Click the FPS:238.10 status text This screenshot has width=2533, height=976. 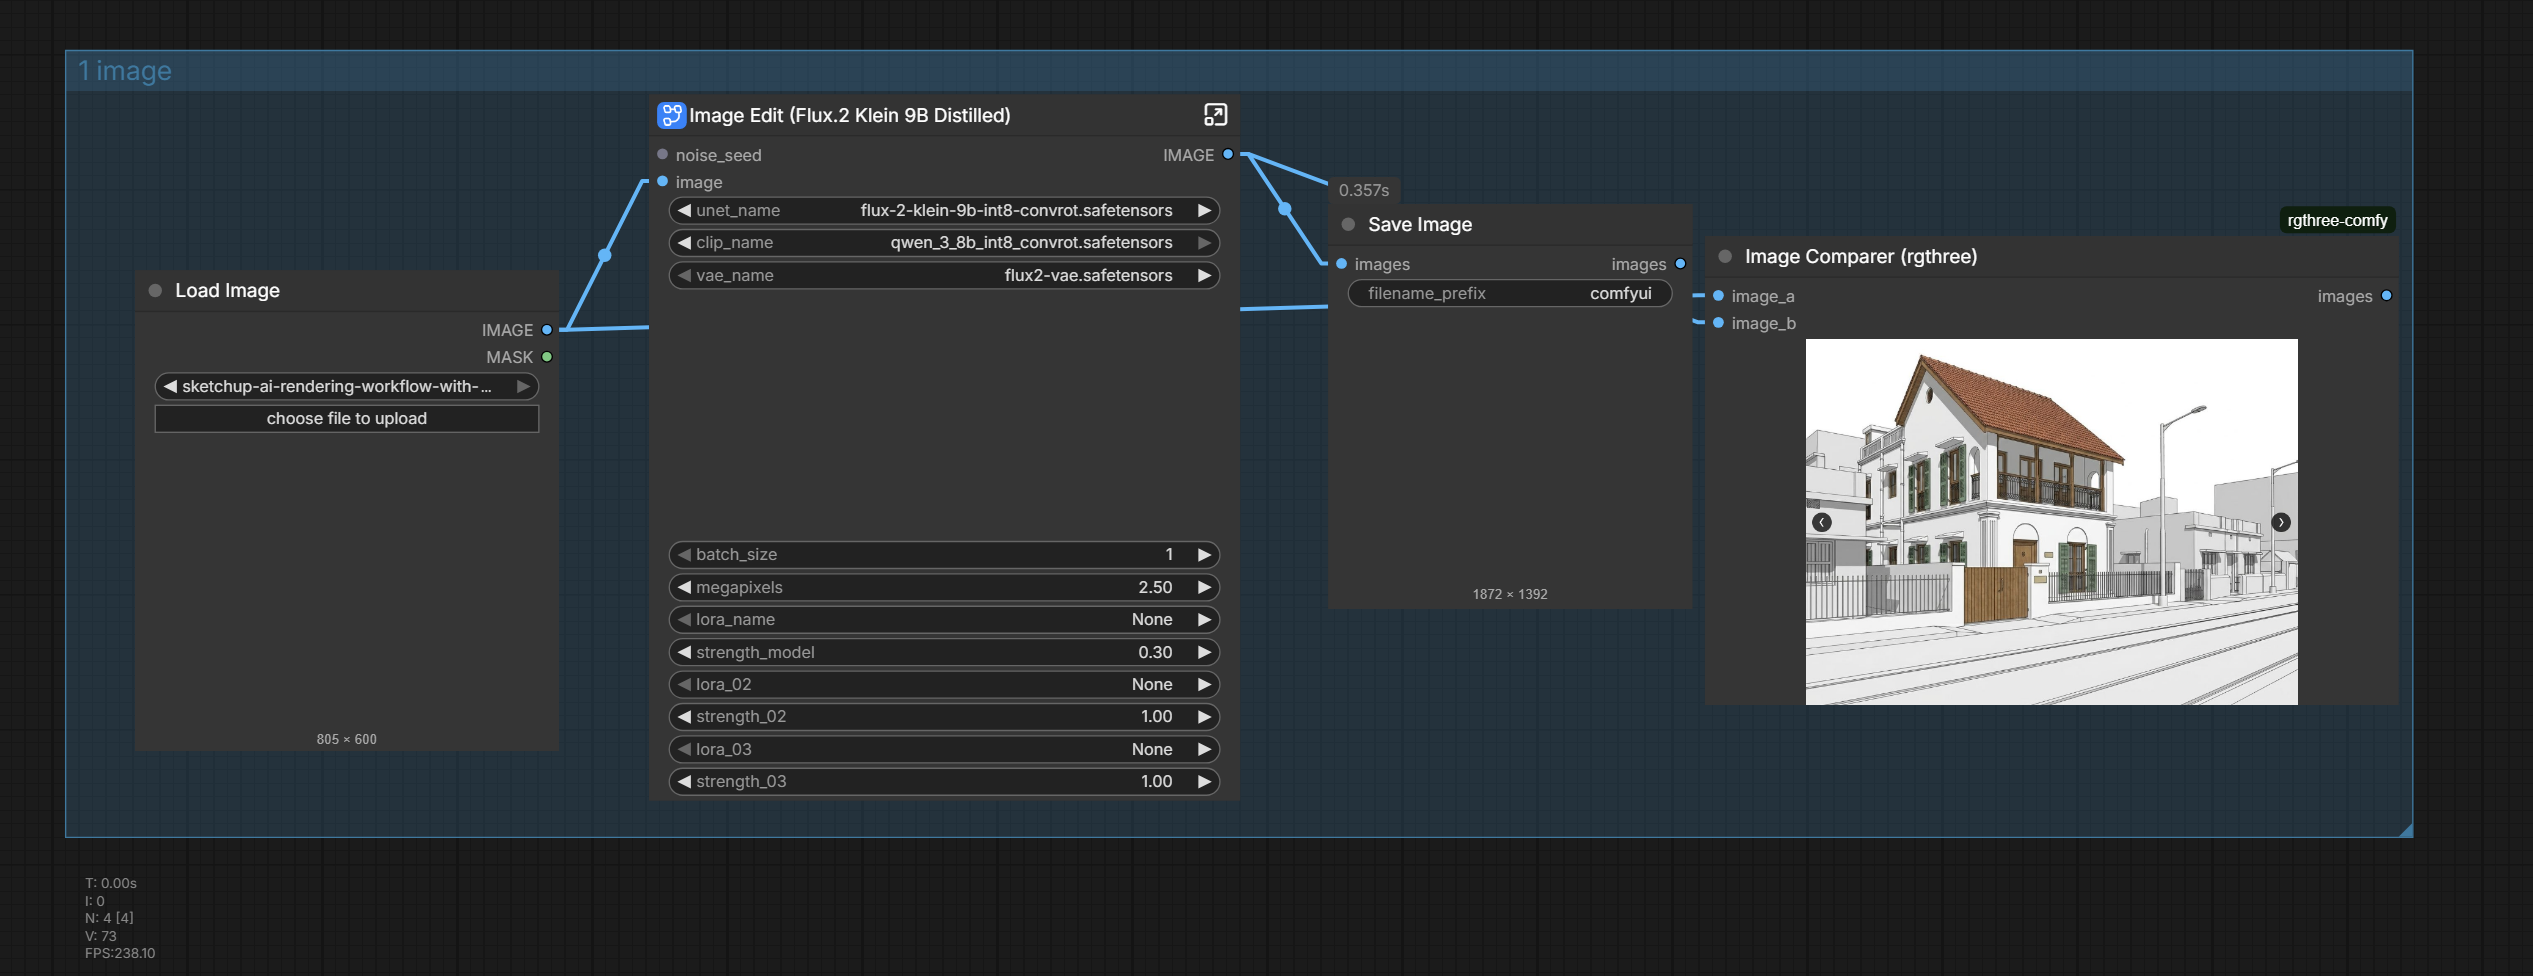click(120, 954)
